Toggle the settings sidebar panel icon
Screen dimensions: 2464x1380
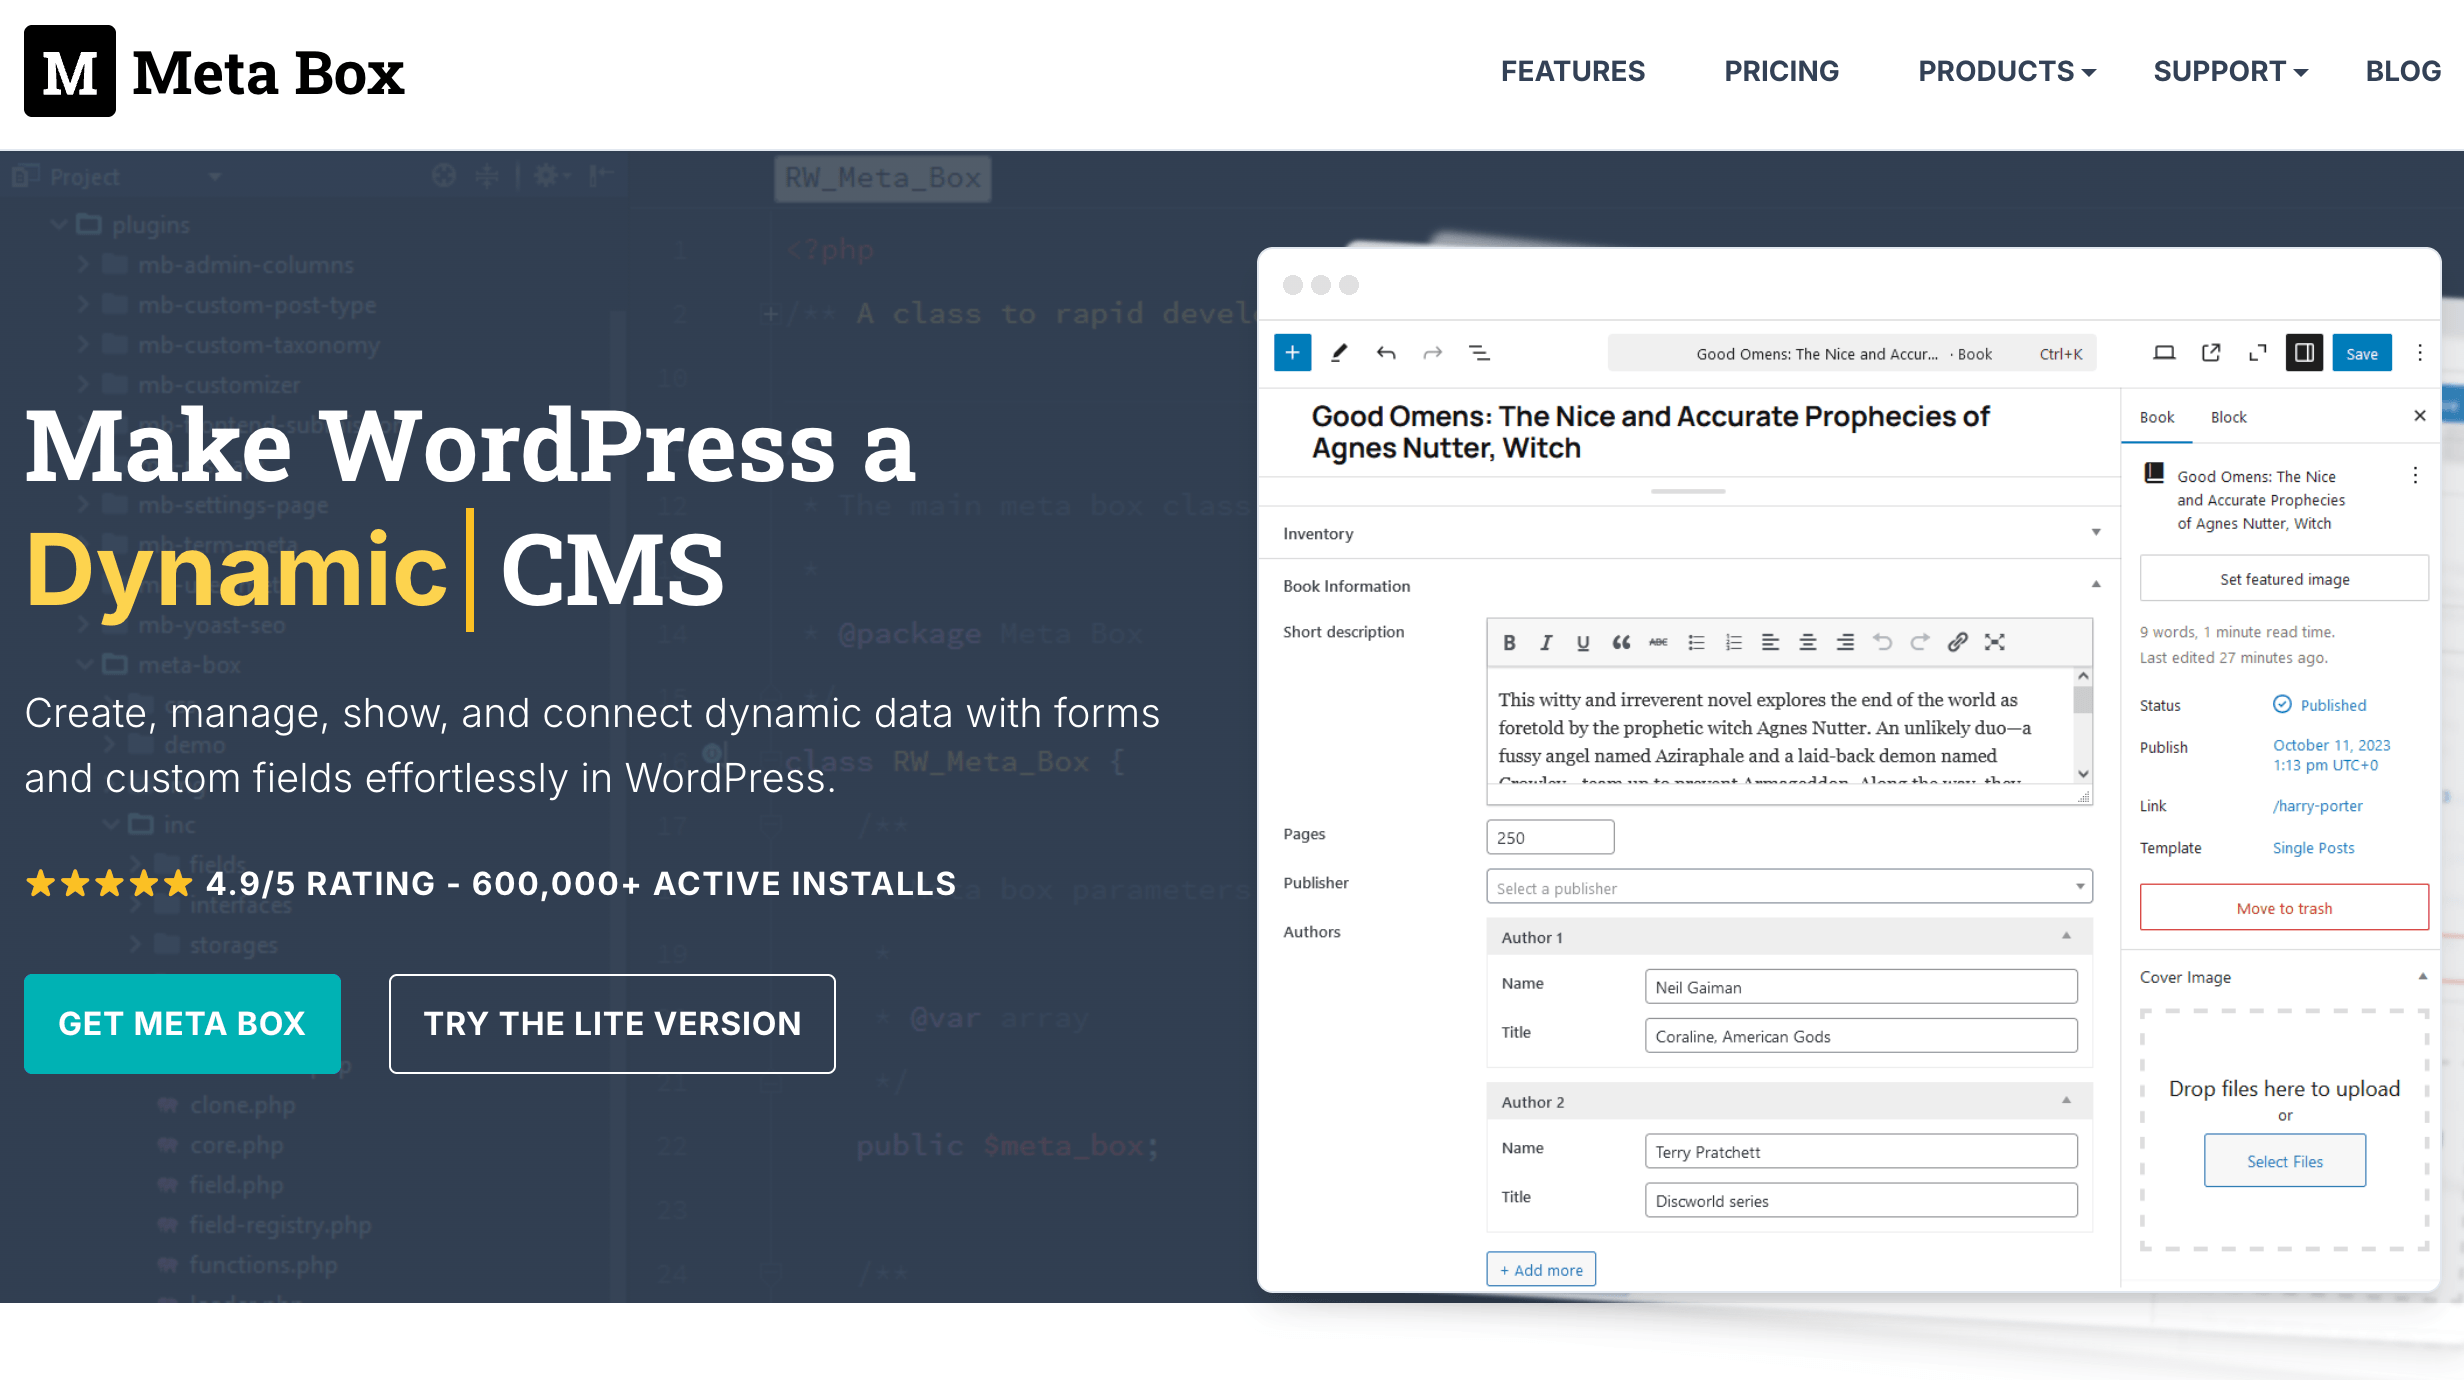2304,353
